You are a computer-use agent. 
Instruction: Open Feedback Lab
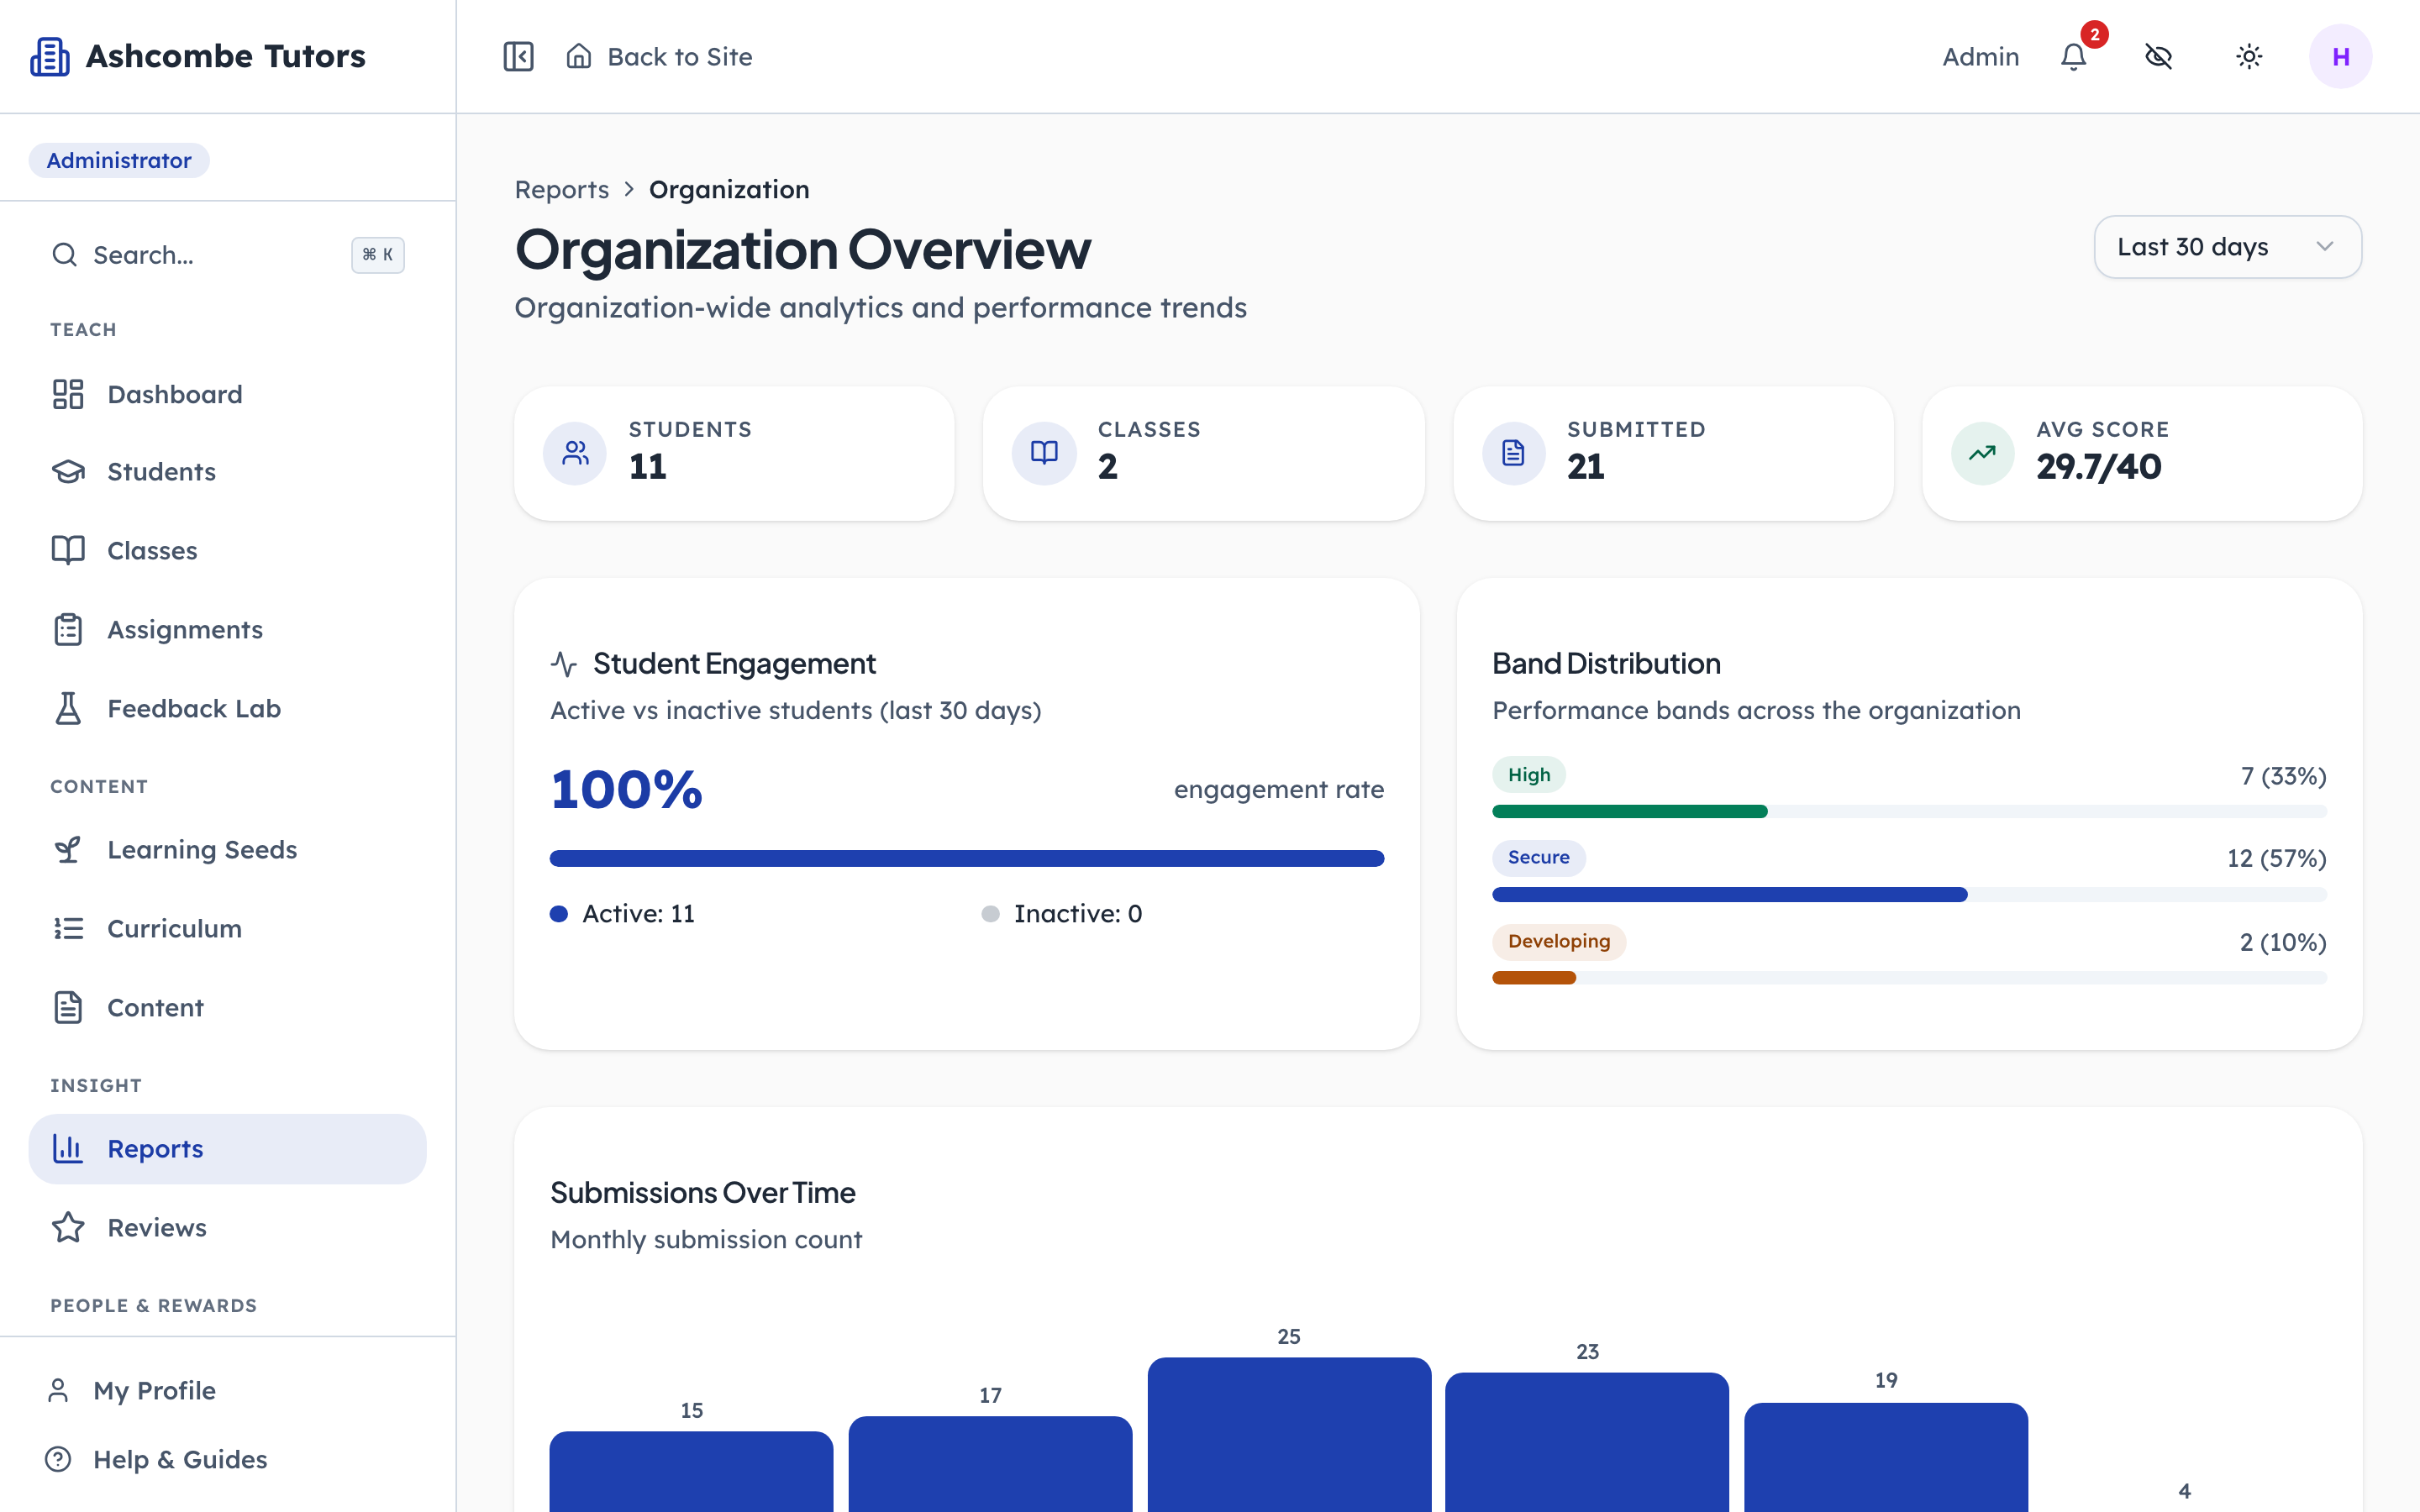(228, 708)
